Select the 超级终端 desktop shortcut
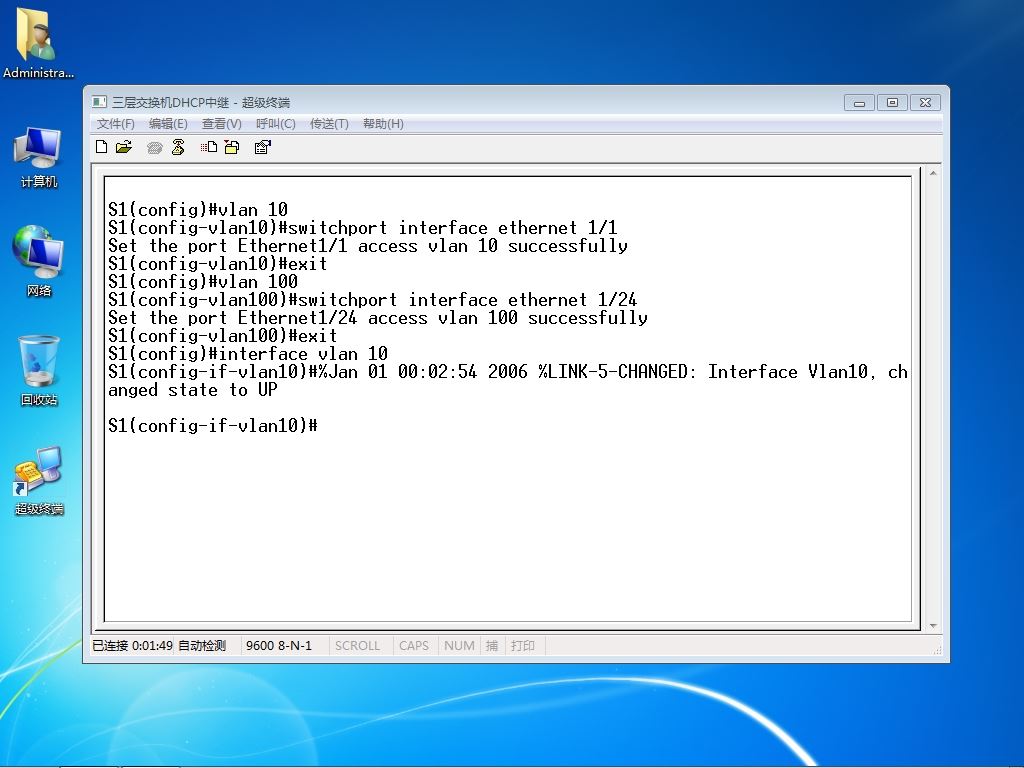1024x768 pixels. 39,481
